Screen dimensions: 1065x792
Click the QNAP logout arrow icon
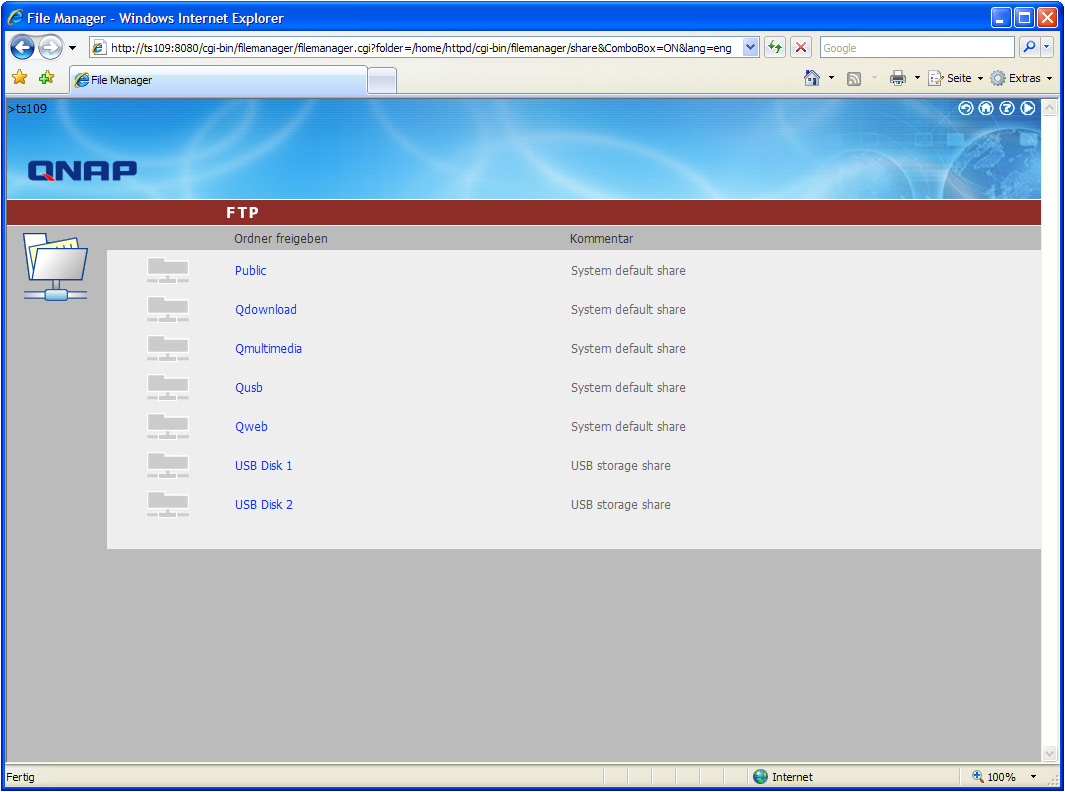click(1028, 109)
